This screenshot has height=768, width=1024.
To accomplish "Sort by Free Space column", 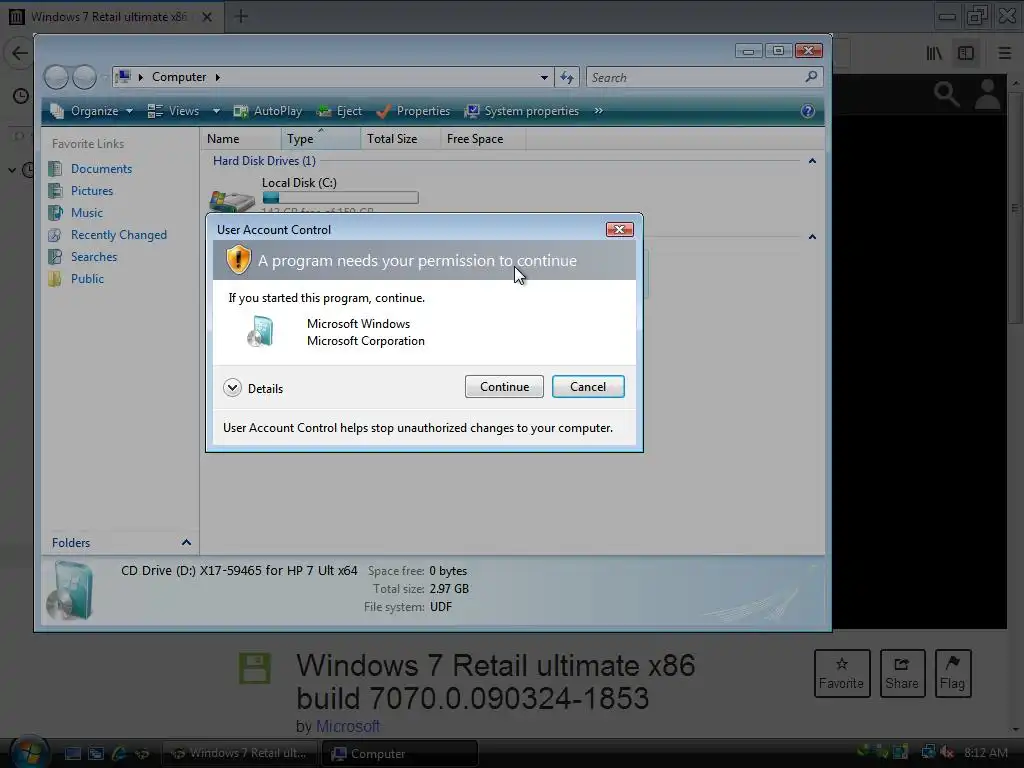I will (483, 138).
